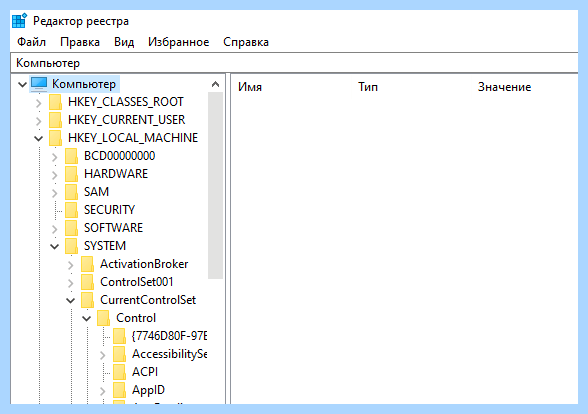588x414 pixels.
Task: Select the CurrentControlSet key
Action: pyautogui.click(x=148, y=300)
